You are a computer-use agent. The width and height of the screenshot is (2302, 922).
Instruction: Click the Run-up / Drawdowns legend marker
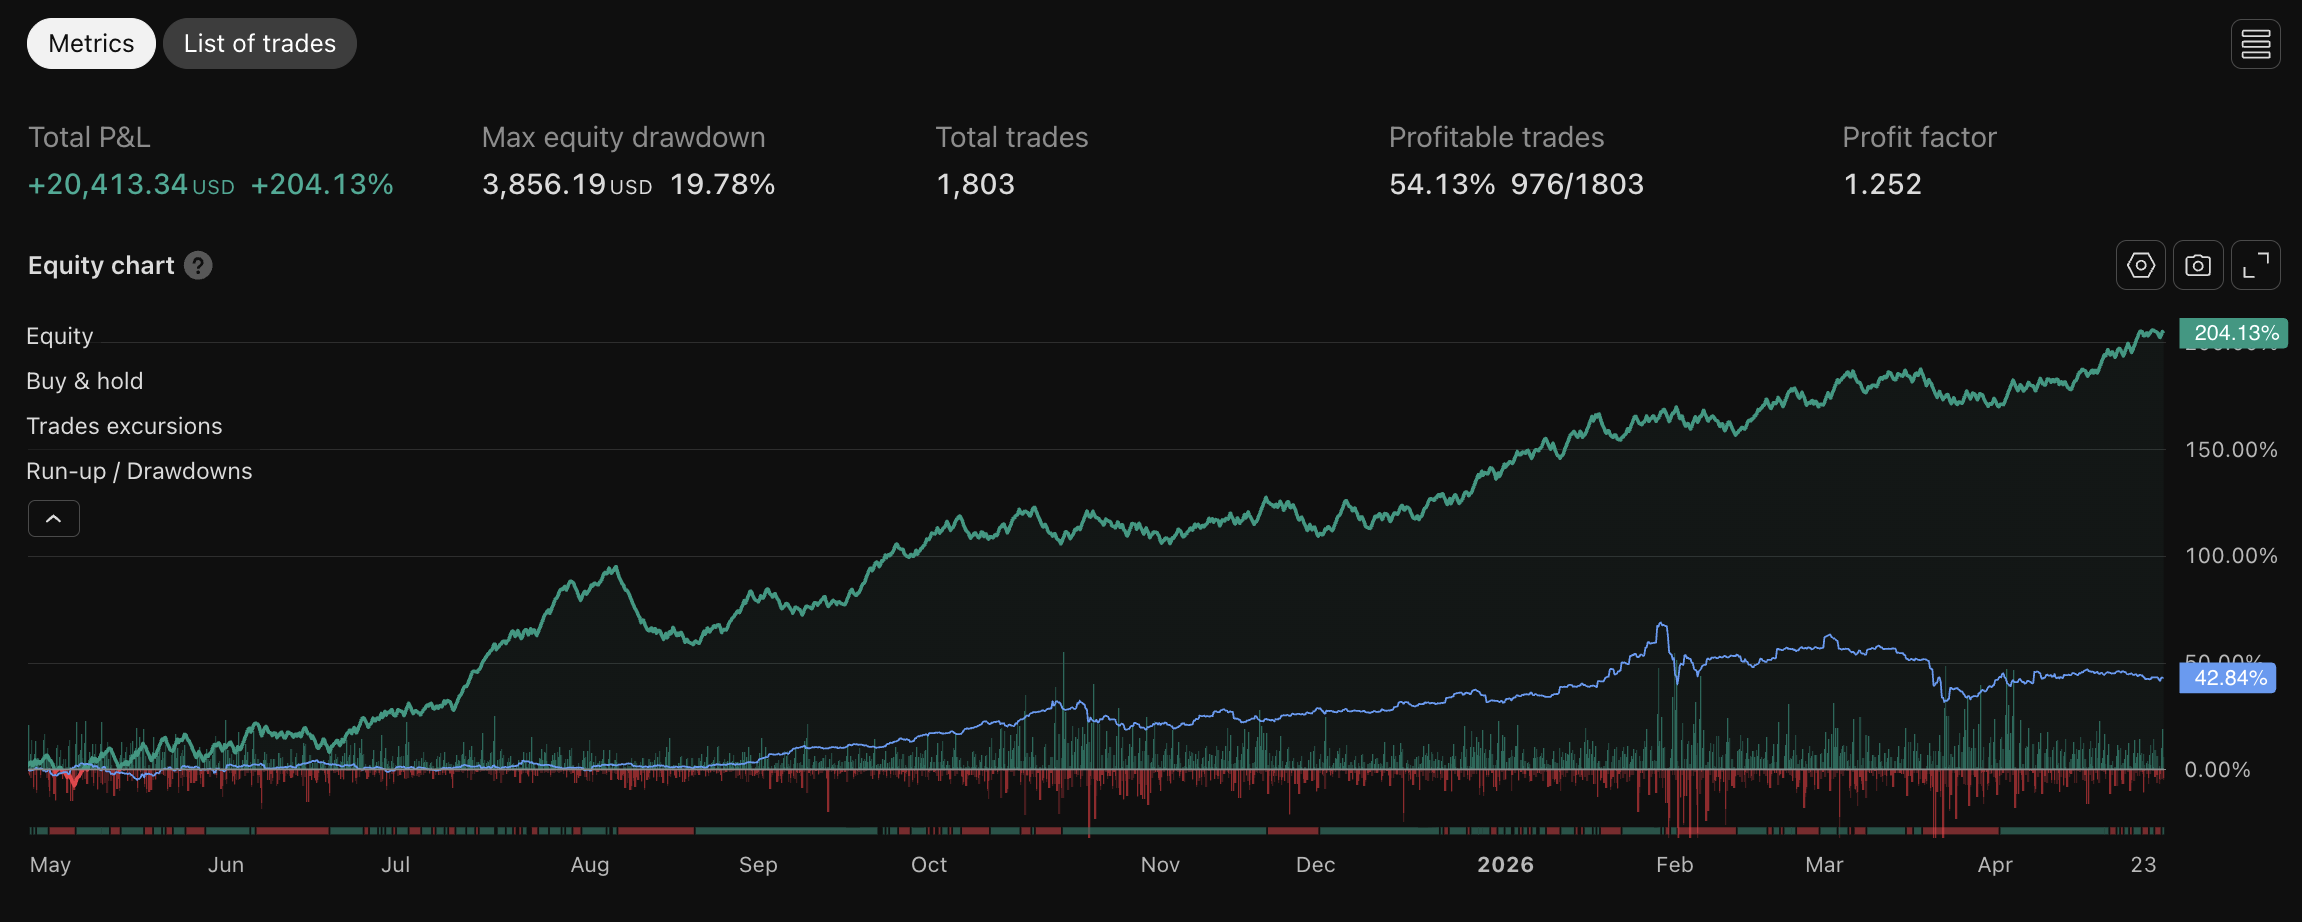(x=139, y=470)
